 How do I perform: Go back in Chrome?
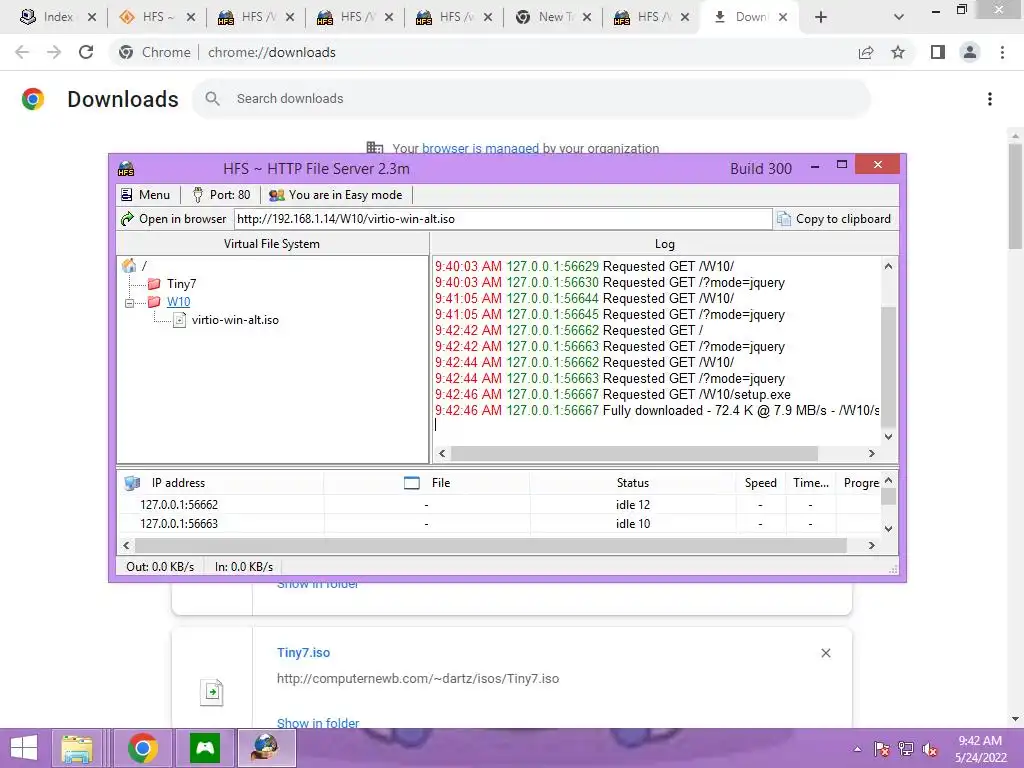[22, 52]
